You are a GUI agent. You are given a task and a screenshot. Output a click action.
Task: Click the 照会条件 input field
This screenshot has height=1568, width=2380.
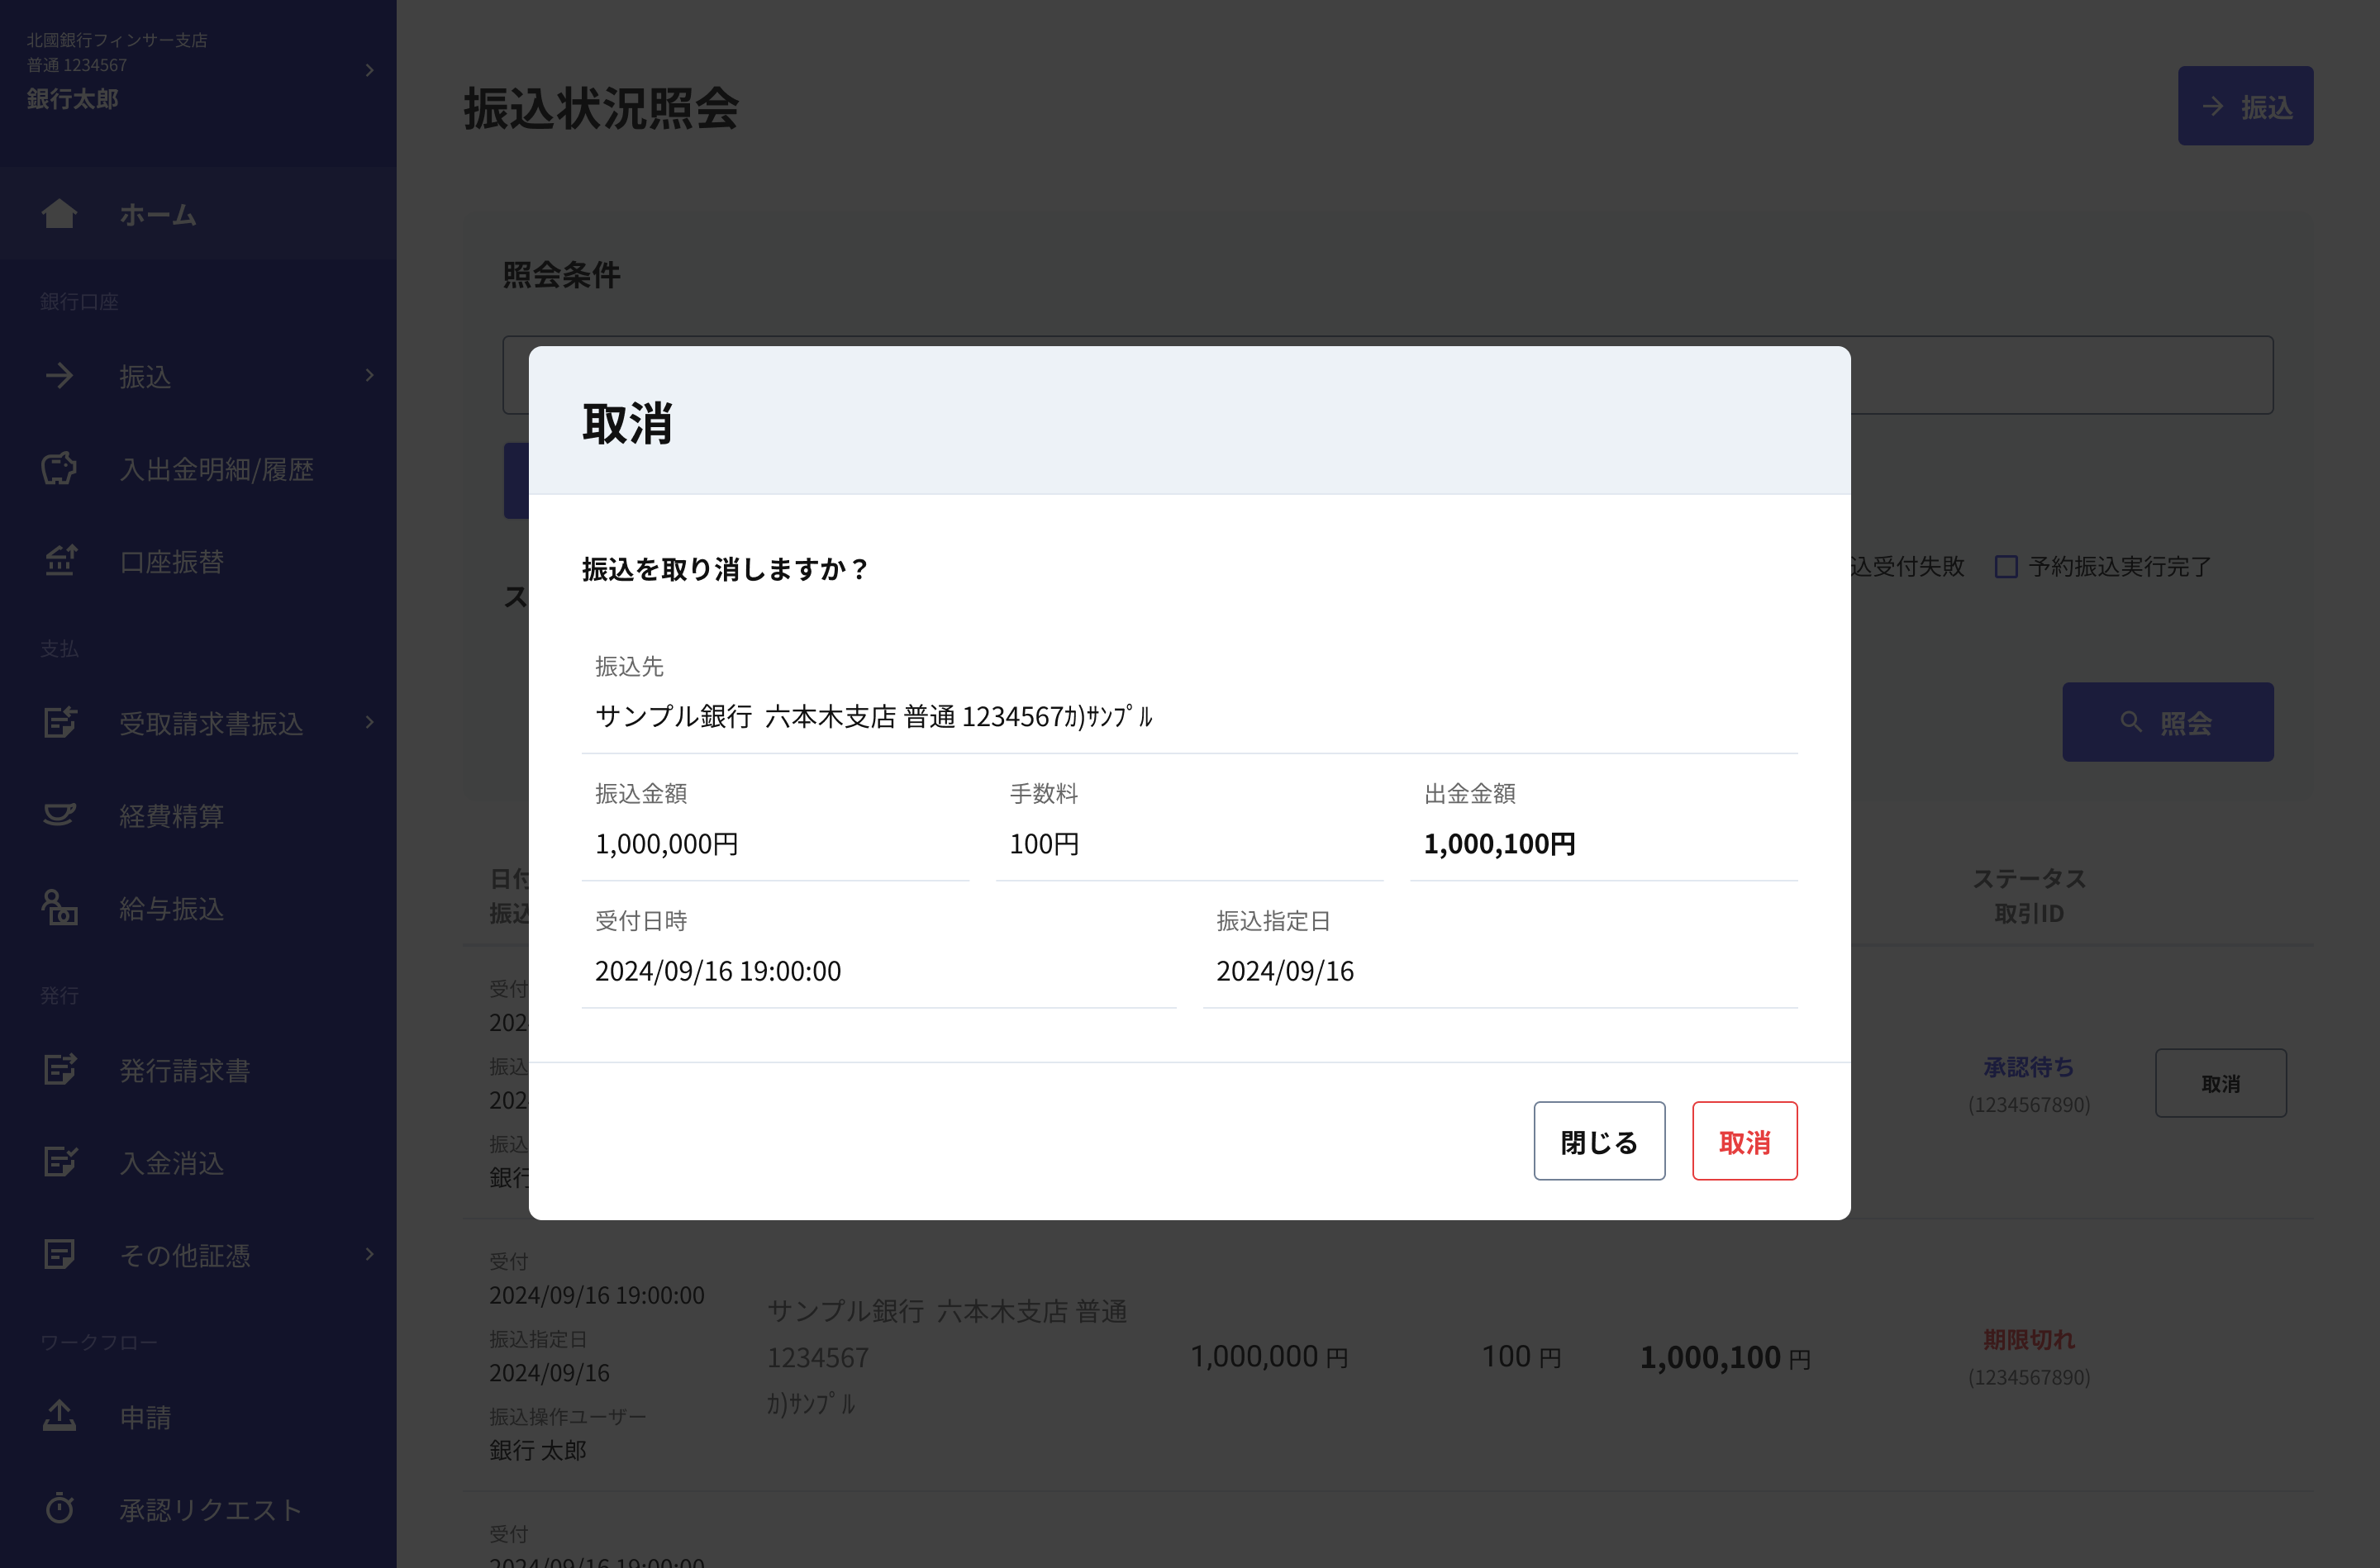[2060, 375]
